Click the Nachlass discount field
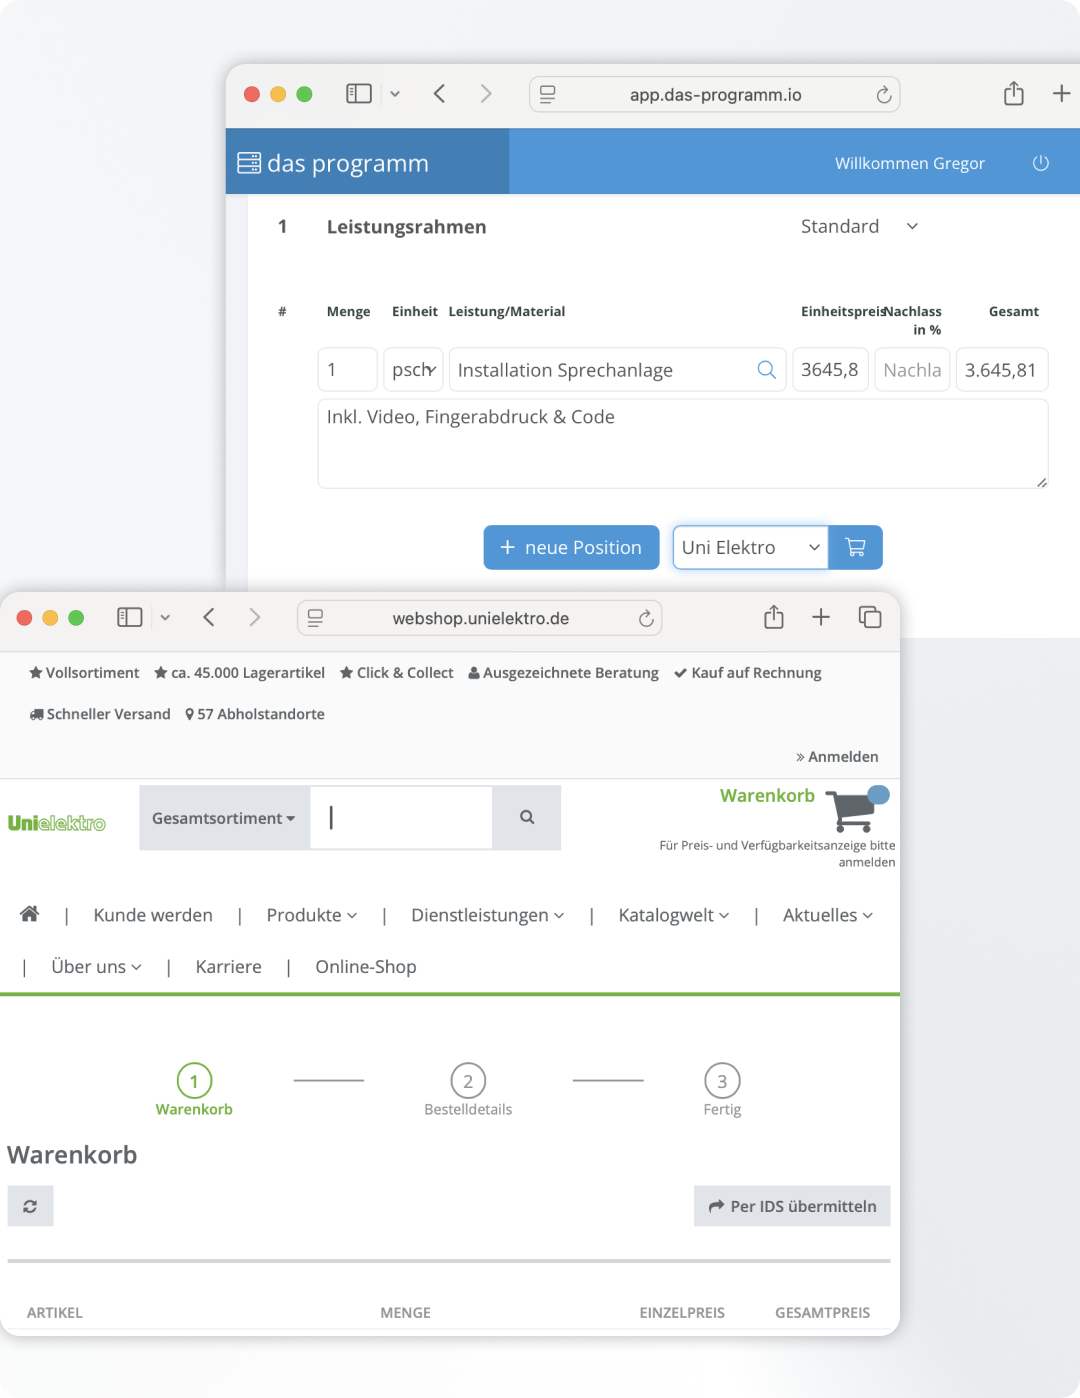Image resolution: width=1080 pixels, height=1398 pixels. tap(912, 370)
